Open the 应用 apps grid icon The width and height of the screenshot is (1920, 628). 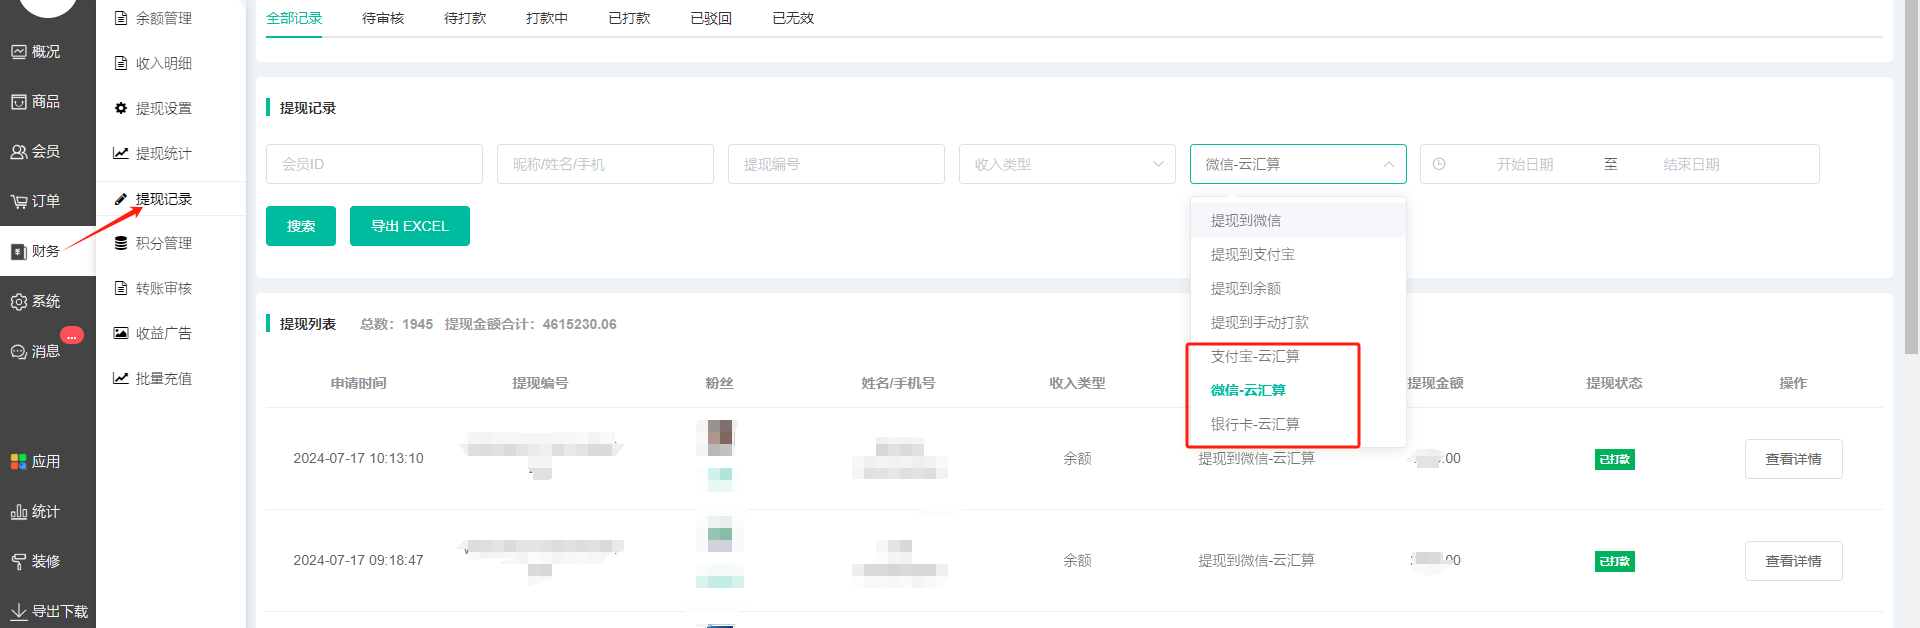click(19, 462)
